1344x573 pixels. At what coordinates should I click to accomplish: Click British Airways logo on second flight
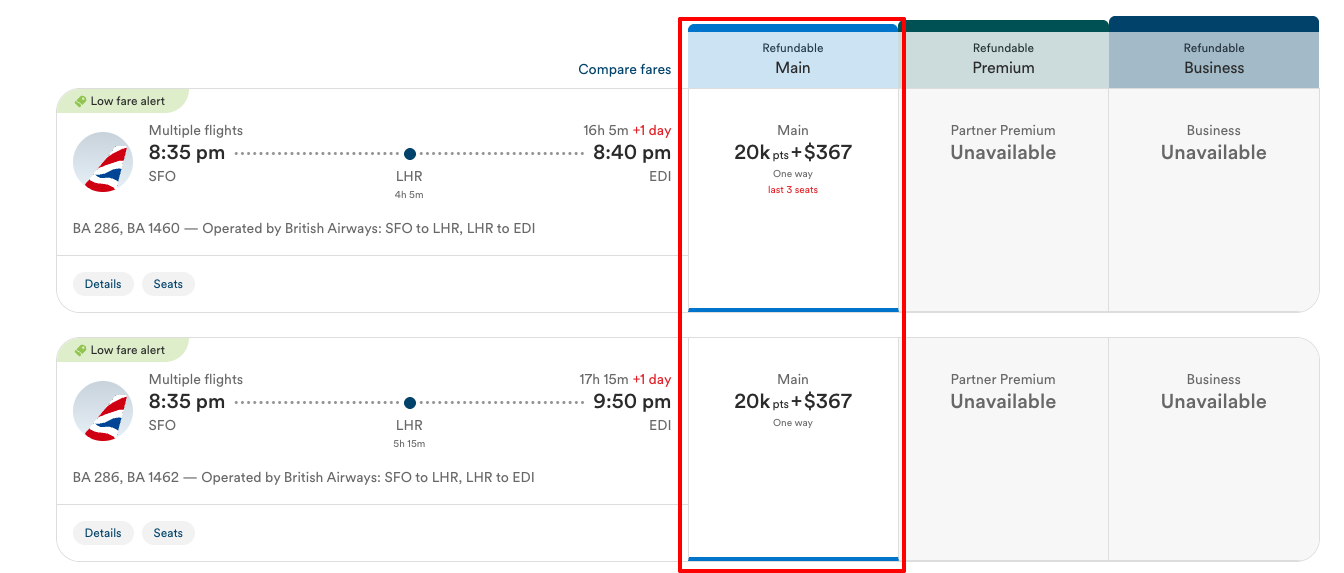point(103,411)
